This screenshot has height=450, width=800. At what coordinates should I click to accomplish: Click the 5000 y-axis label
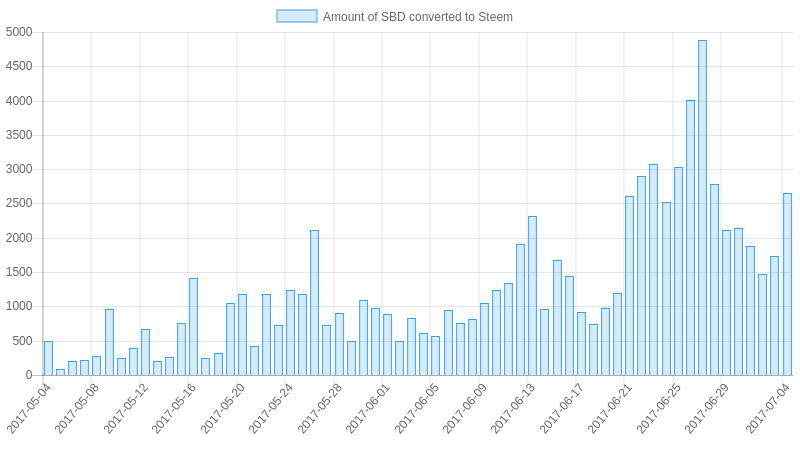point(19,32)
